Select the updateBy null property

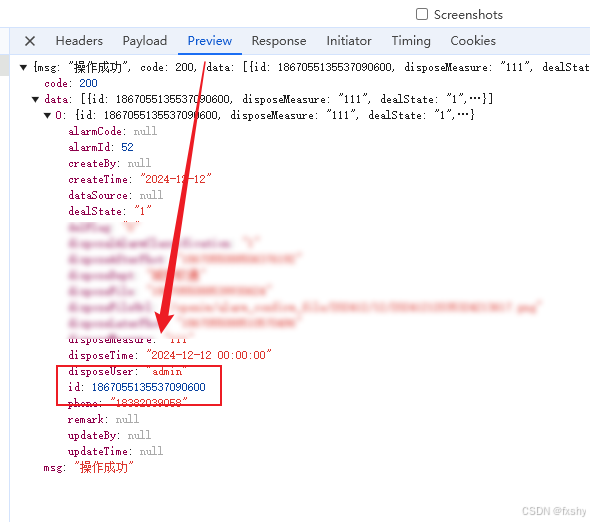tap(109, 435)
